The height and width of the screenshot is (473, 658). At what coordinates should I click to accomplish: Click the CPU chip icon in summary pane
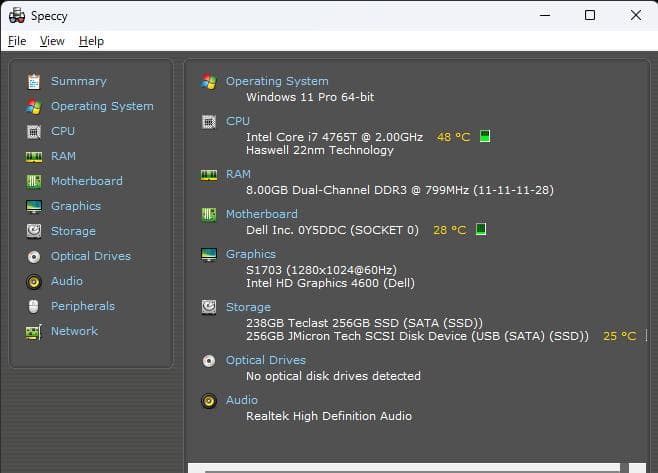click(209, 122)
